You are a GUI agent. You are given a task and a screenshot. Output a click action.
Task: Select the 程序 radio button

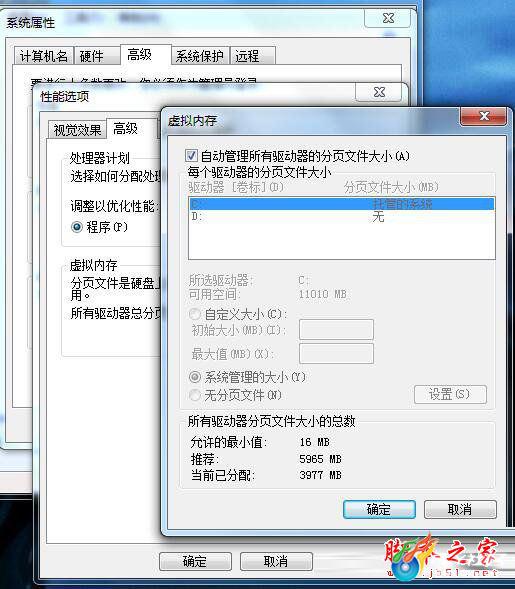77,227
